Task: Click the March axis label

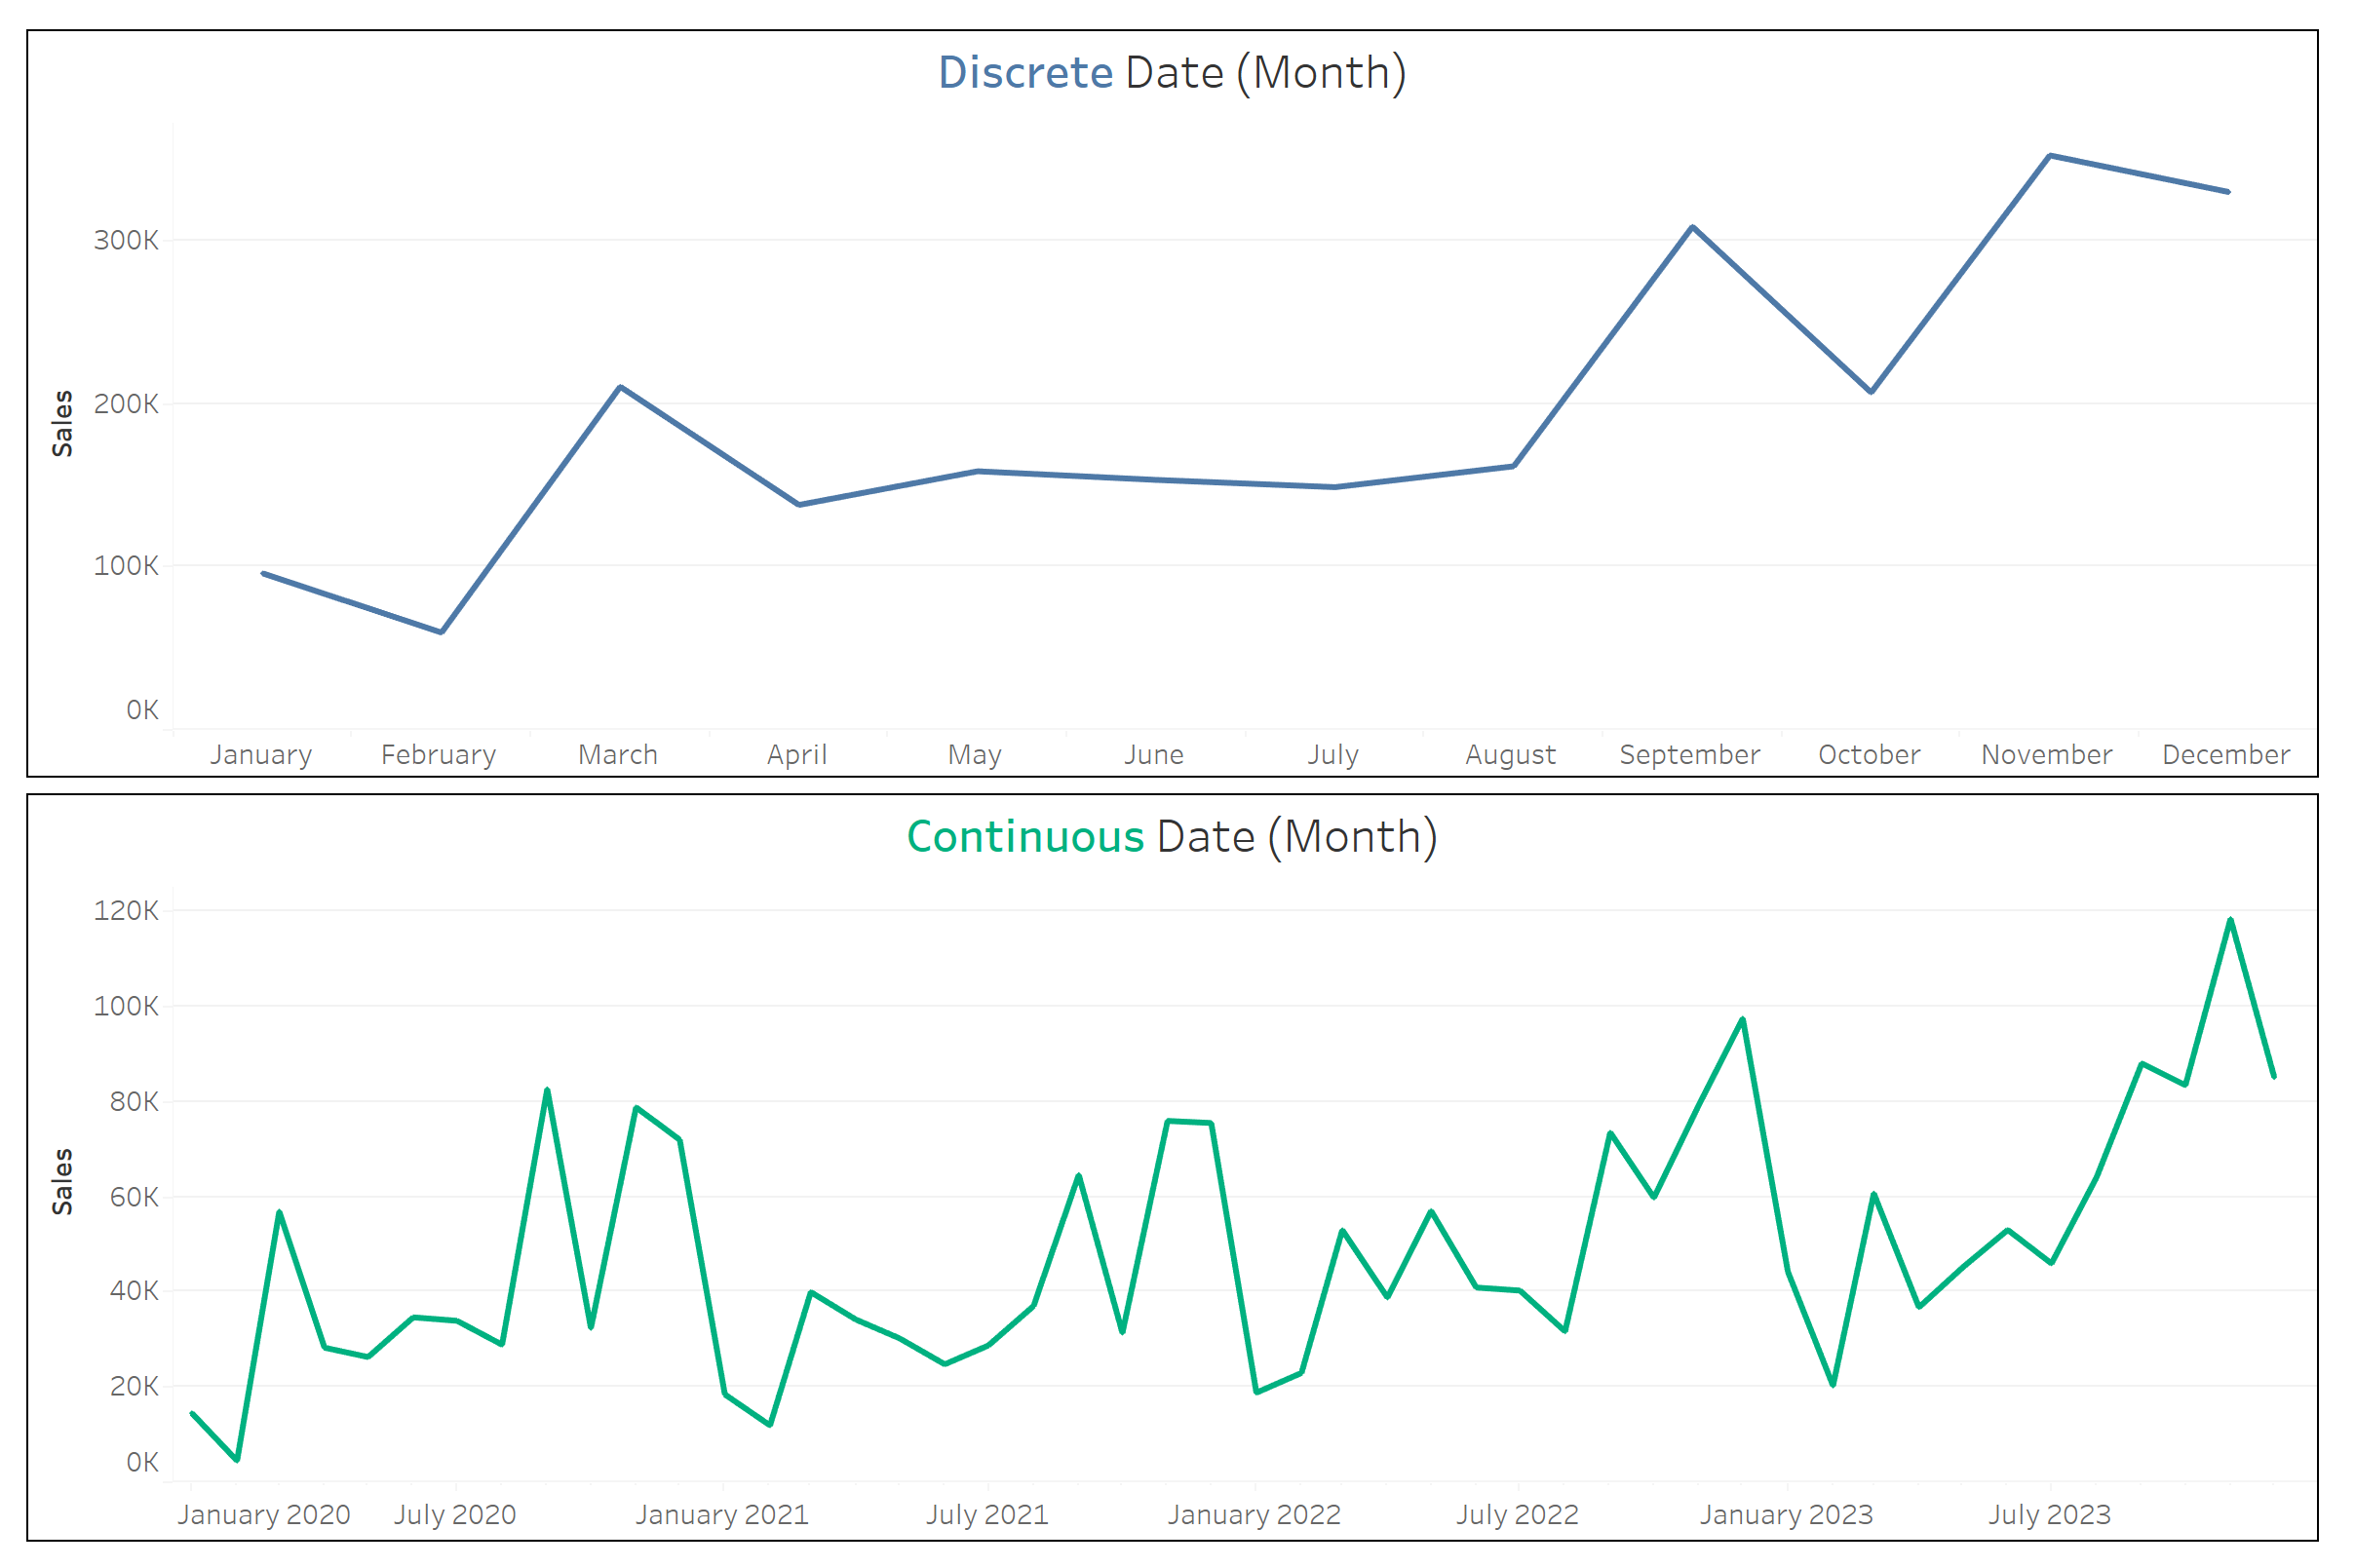Action: 618,755
